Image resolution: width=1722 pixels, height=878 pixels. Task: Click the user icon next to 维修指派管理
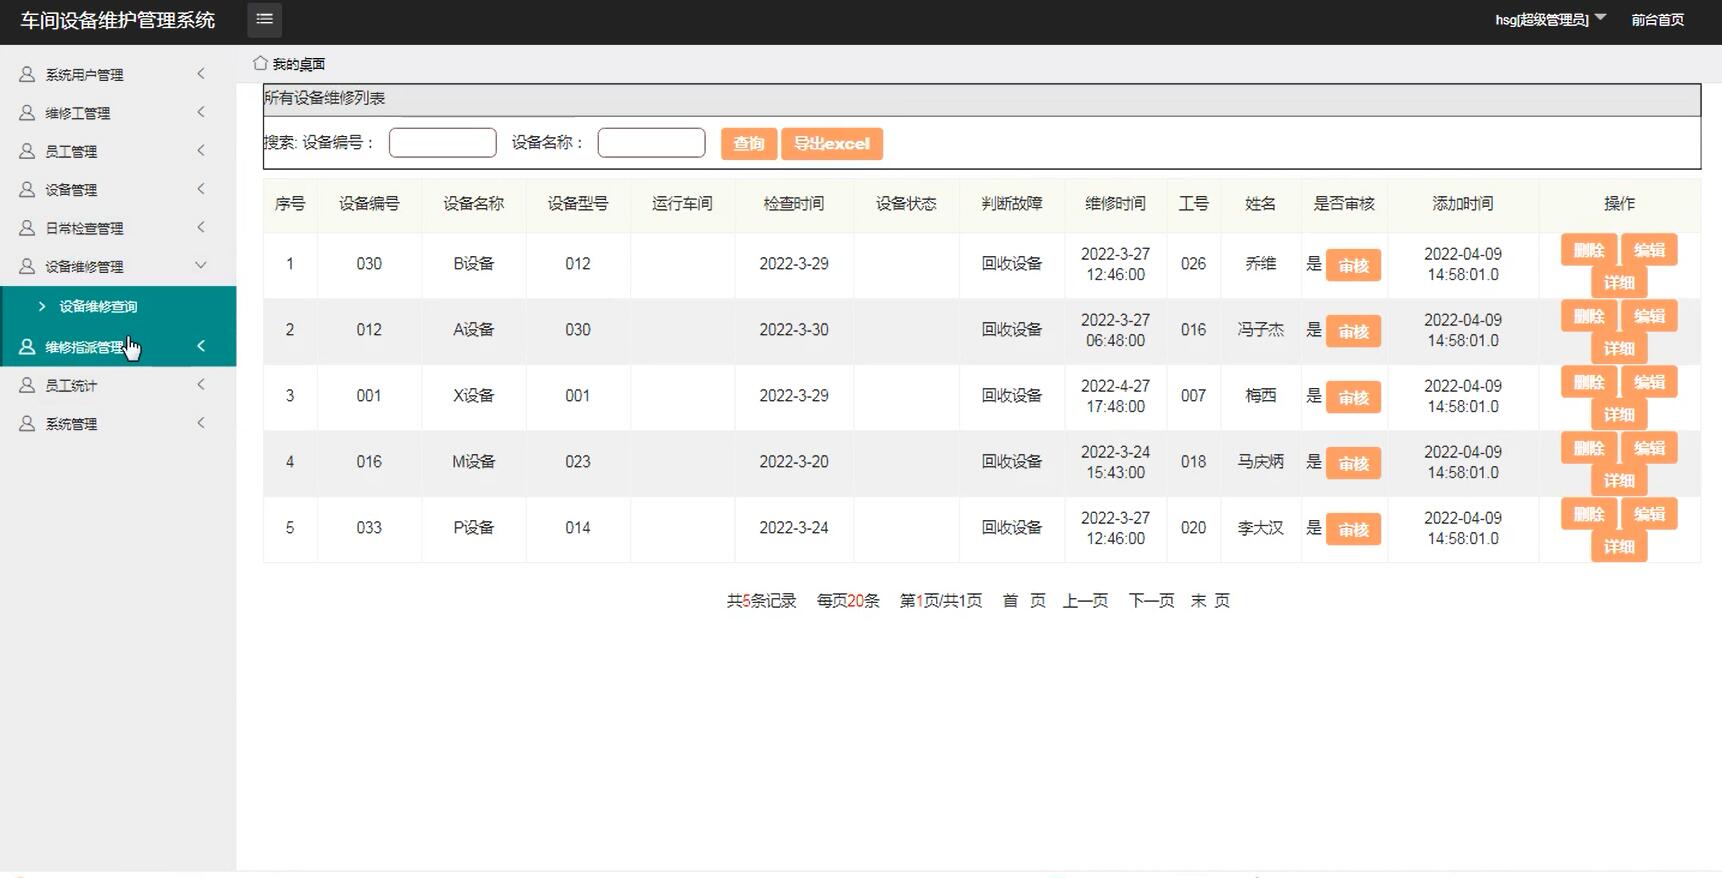click(x=27, y=347)
